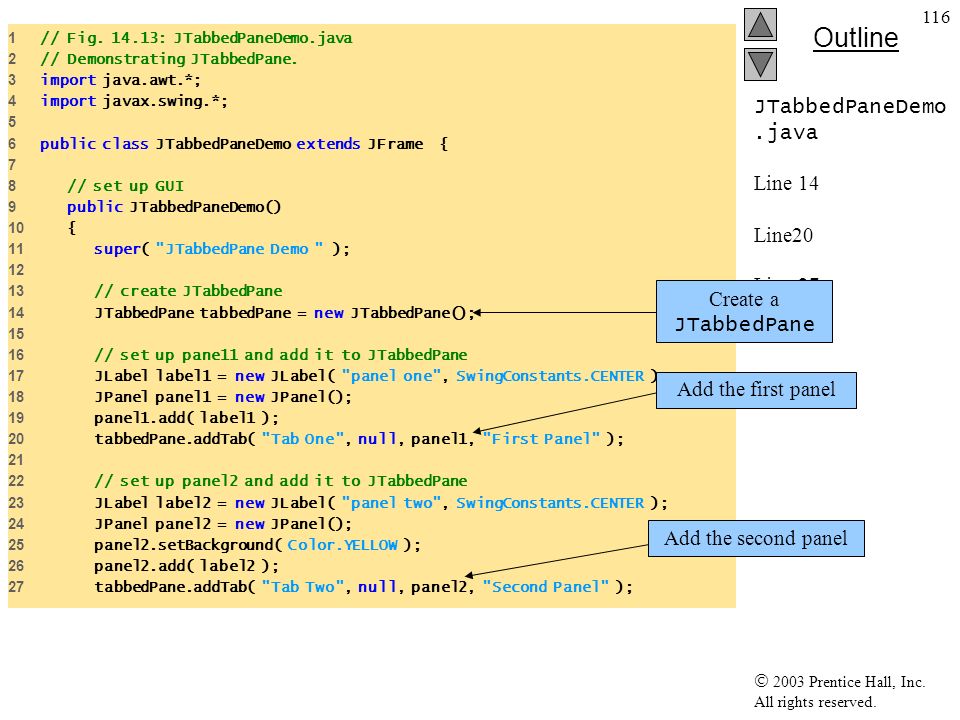Click code line 20 addTab "Tab One"
This screenshot has width=960, height=720.
pos(359,439)
